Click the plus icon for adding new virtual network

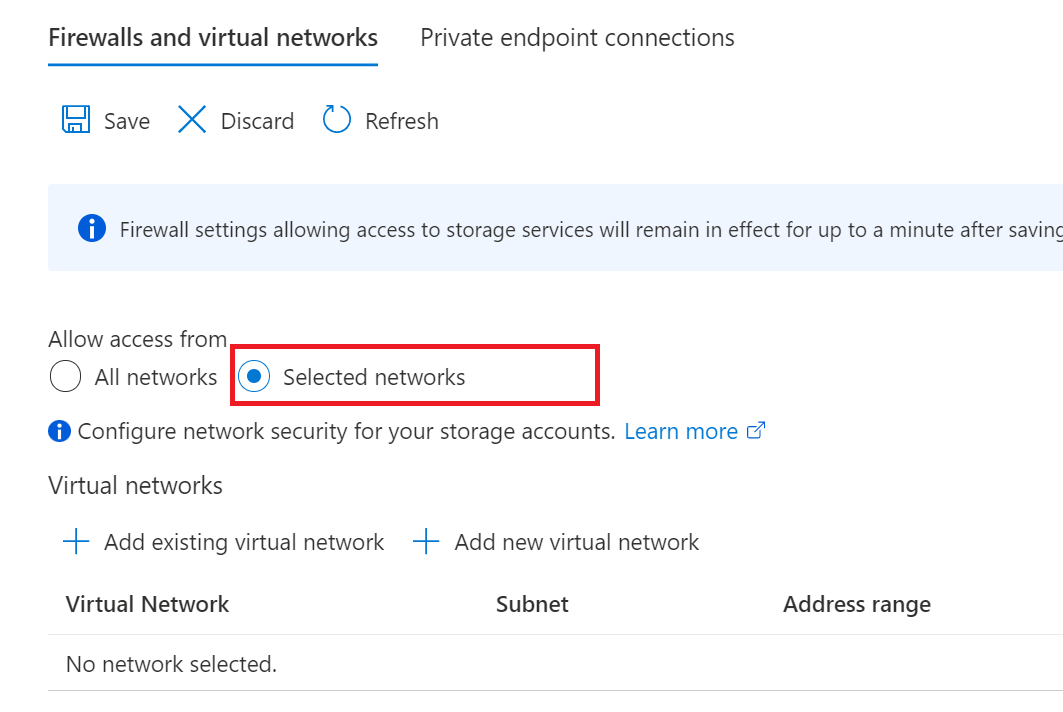[425, 541]
